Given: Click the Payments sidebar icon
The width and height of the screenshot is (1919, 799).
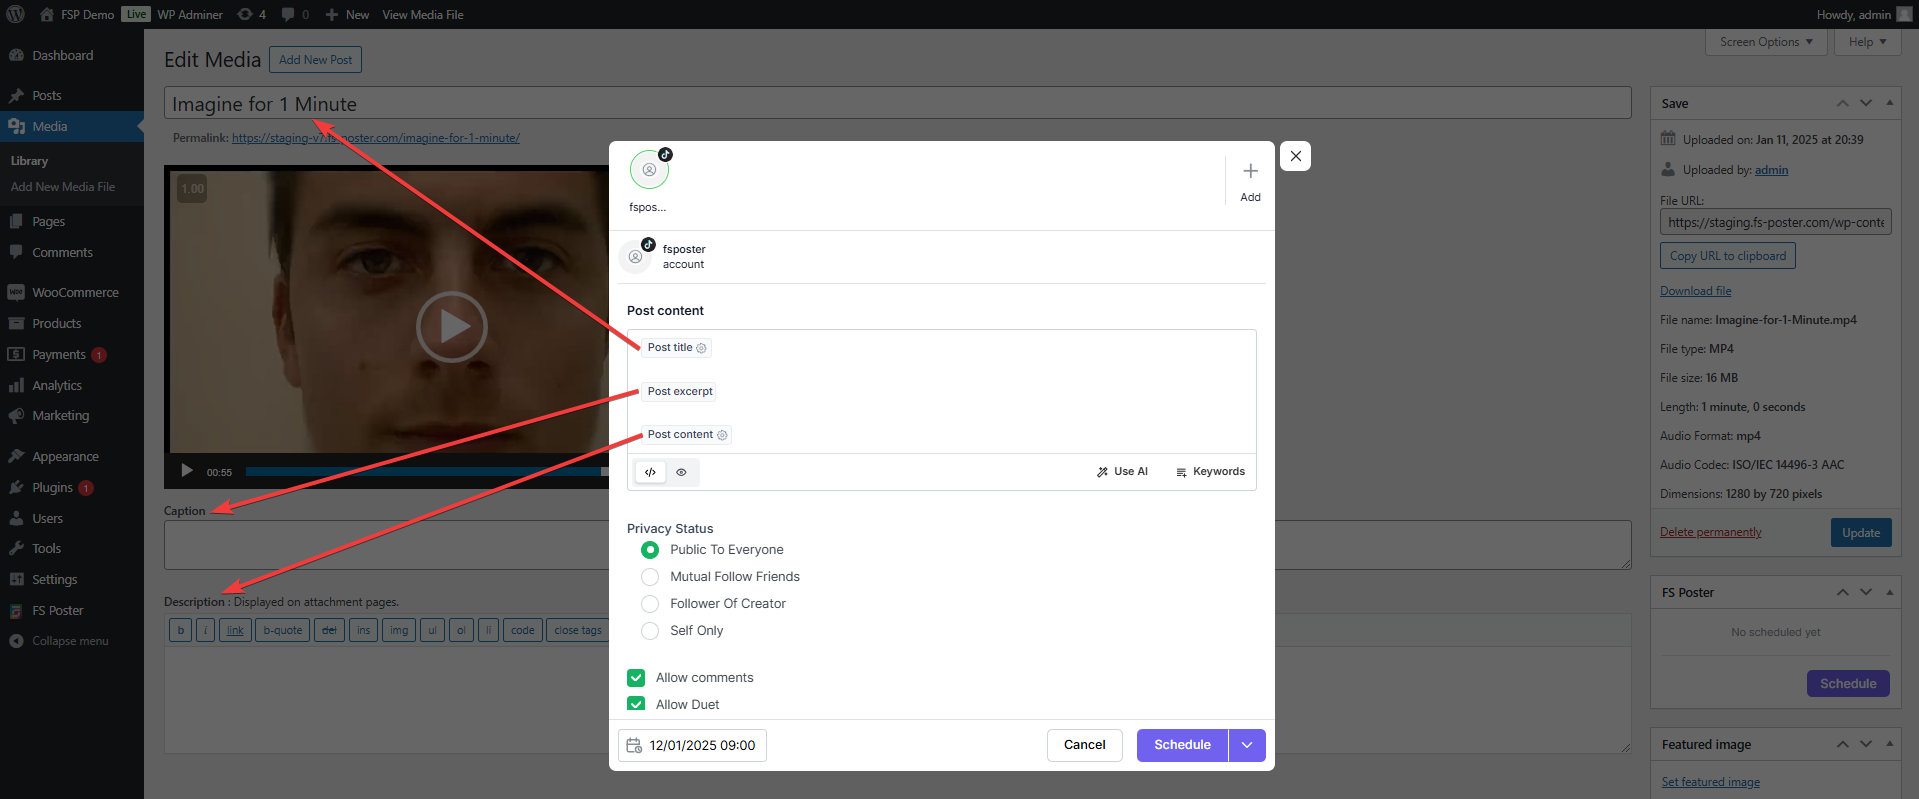Looking at the screenshot, I should point(16,354).
